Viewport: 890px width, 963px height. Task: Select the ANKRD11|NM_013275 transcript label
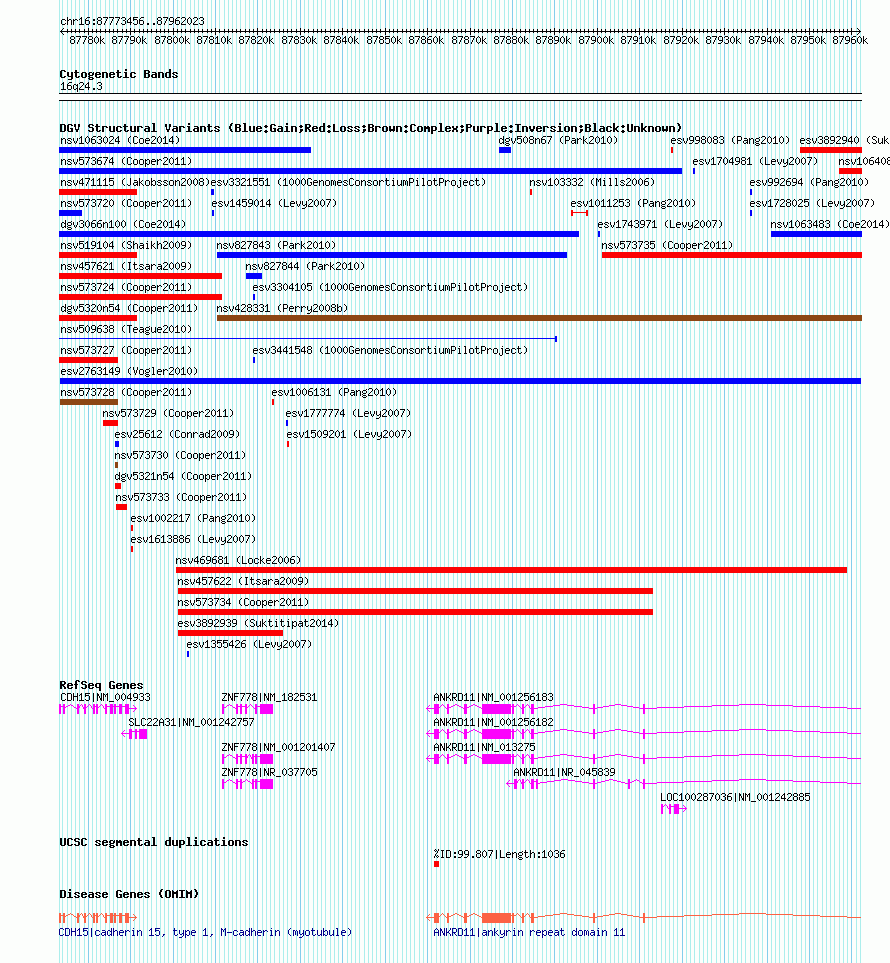484,747
